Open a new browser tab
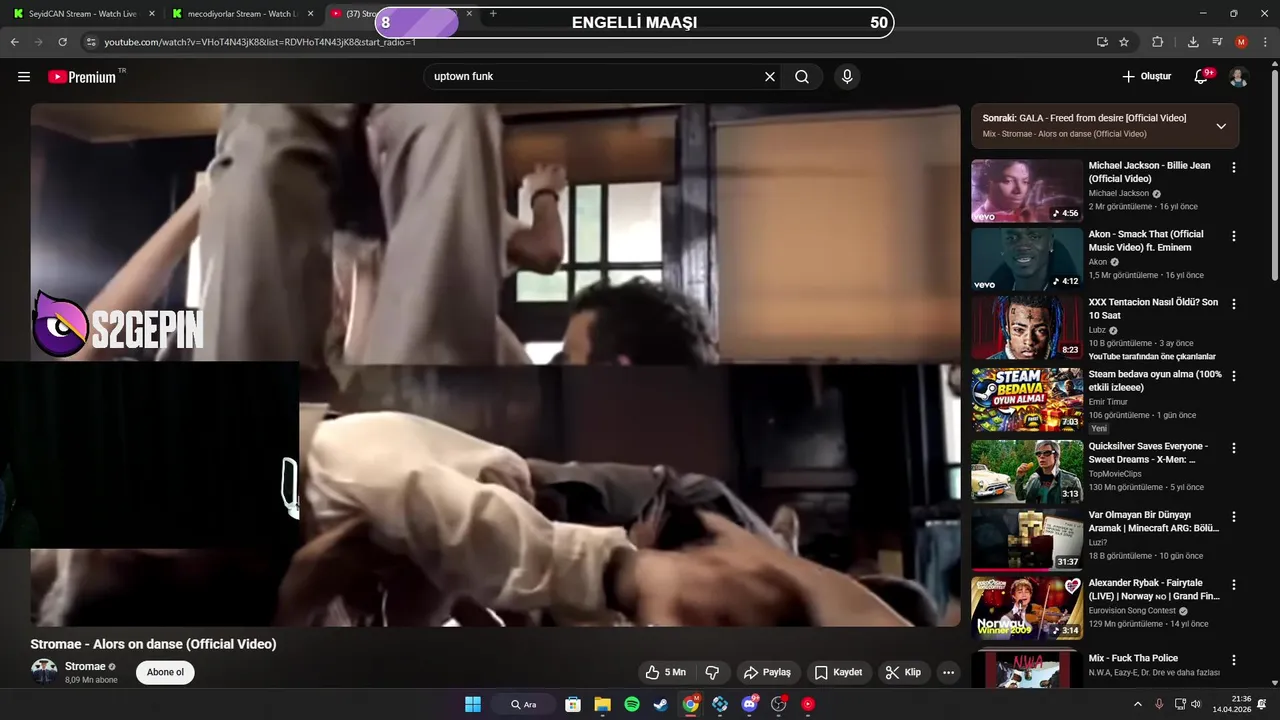This screenshot has height=720, width=1280. coord(493,14)
